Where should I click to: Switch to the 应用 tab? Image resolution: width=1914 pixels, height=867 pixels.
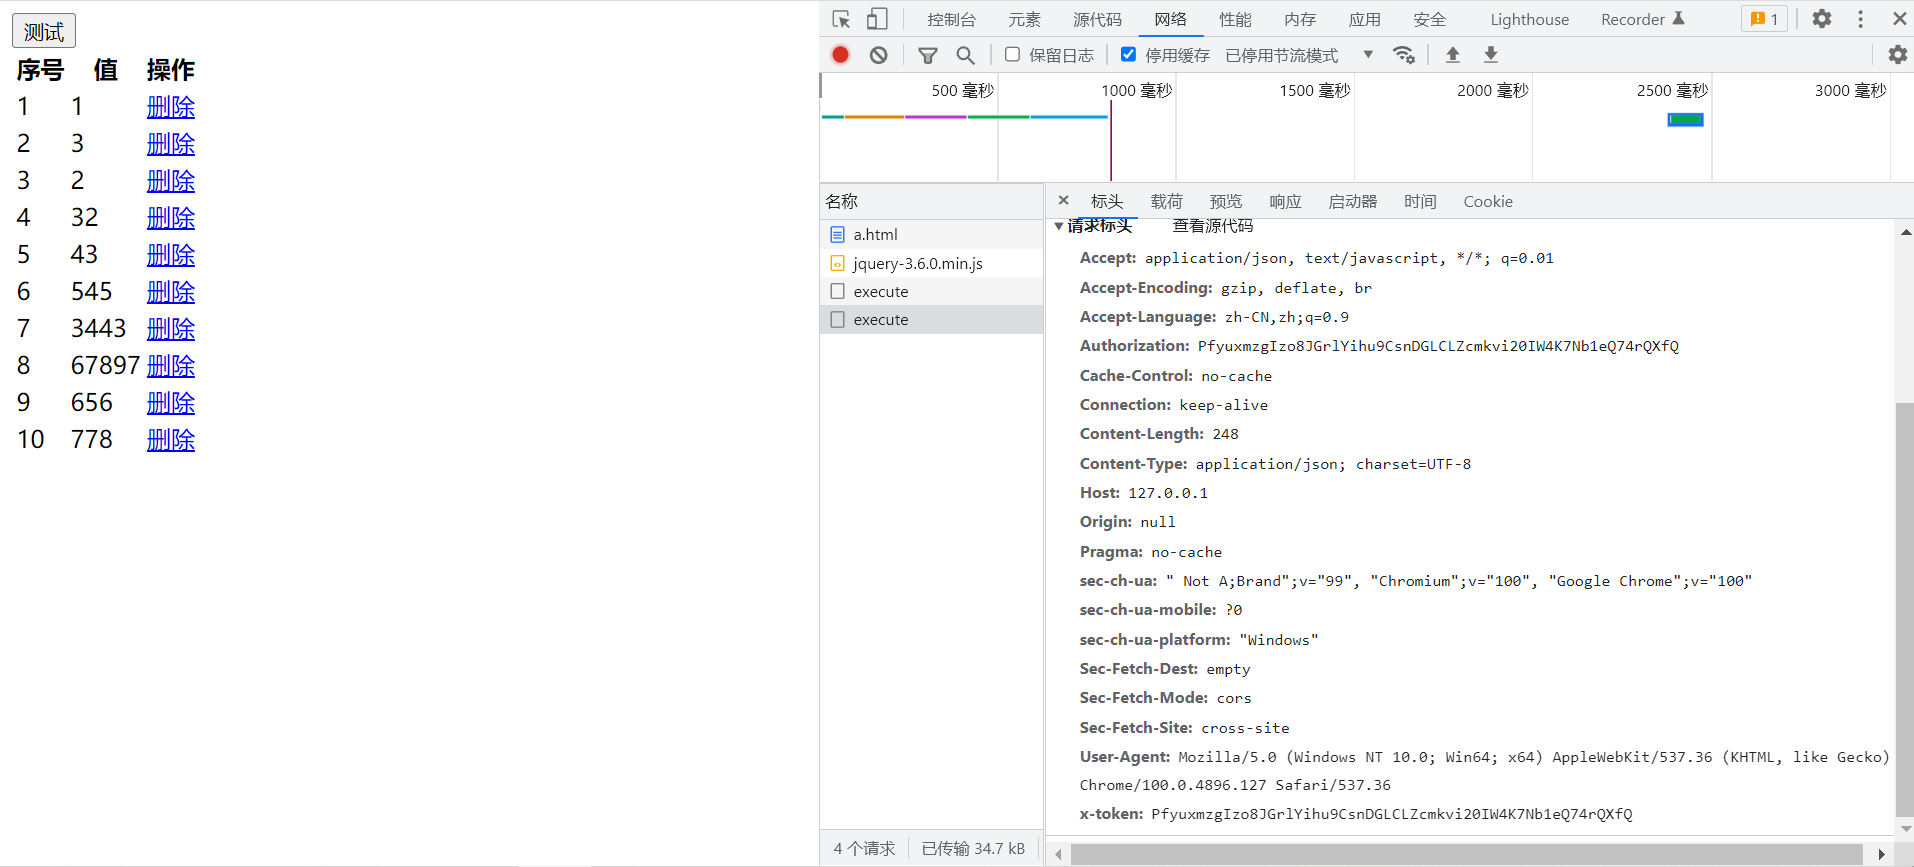1365,19
